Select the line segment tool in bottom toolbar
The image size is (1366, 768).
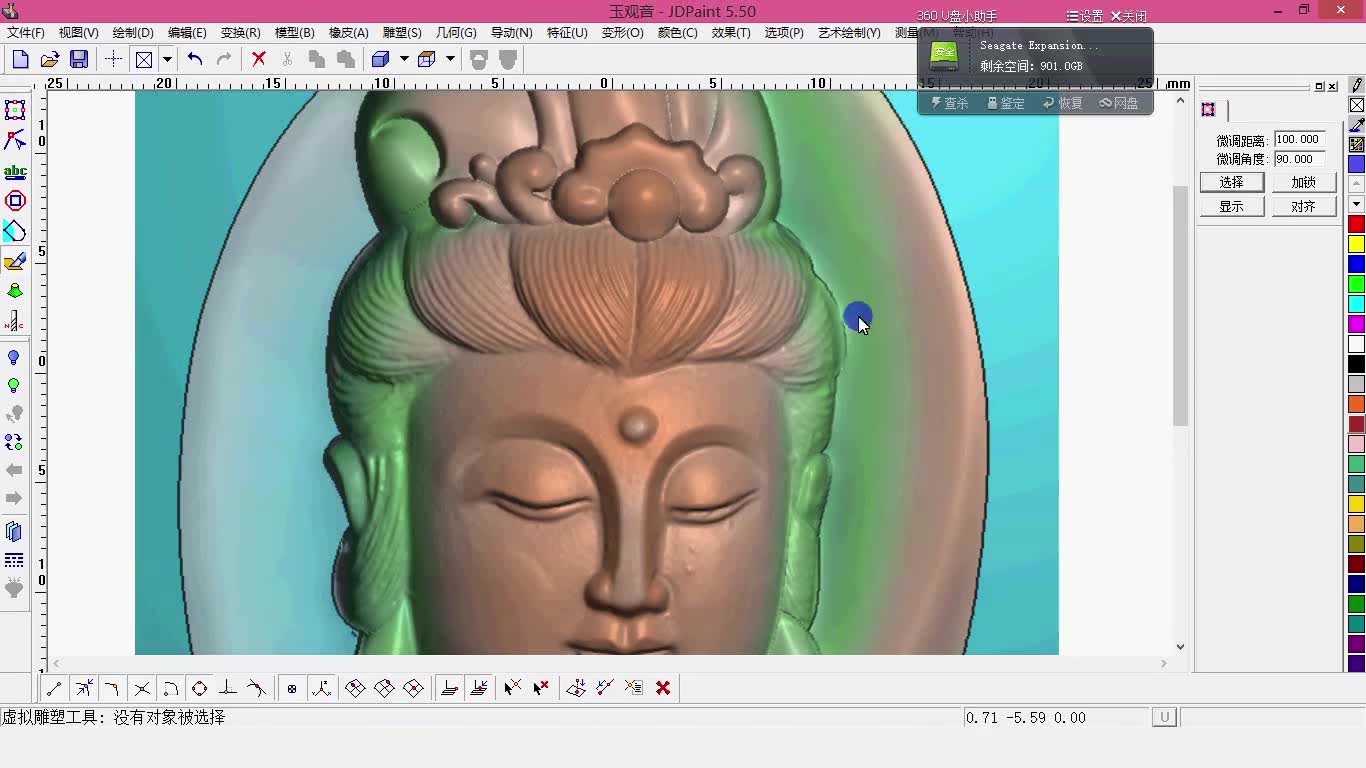pos(54,688)
